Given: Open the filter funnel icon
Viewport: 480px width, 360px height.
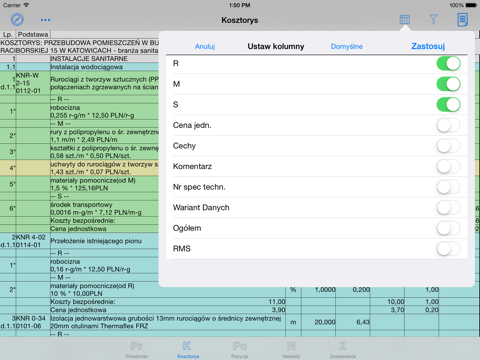Looking at the screenshot, I should click(x=433, y=19).
